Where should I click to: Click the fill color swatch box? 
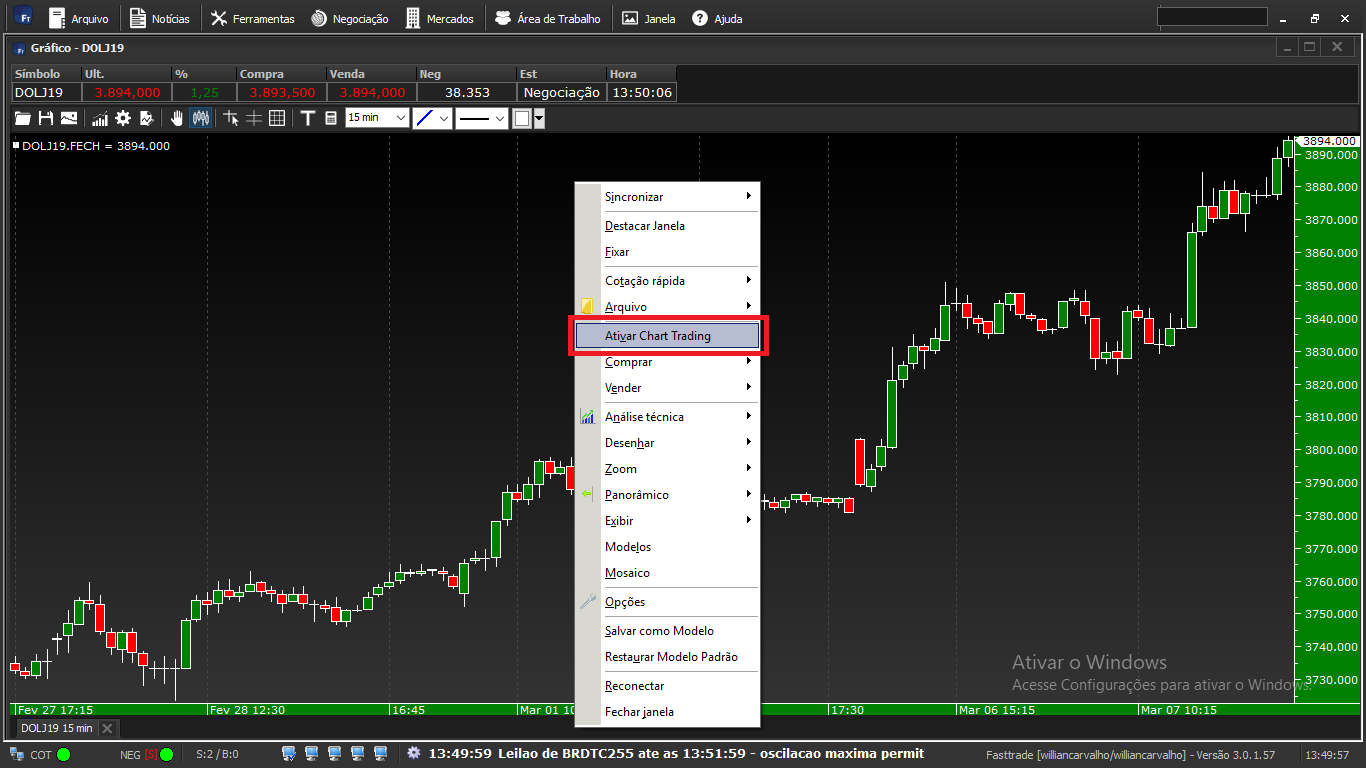(x=522, y=118)
